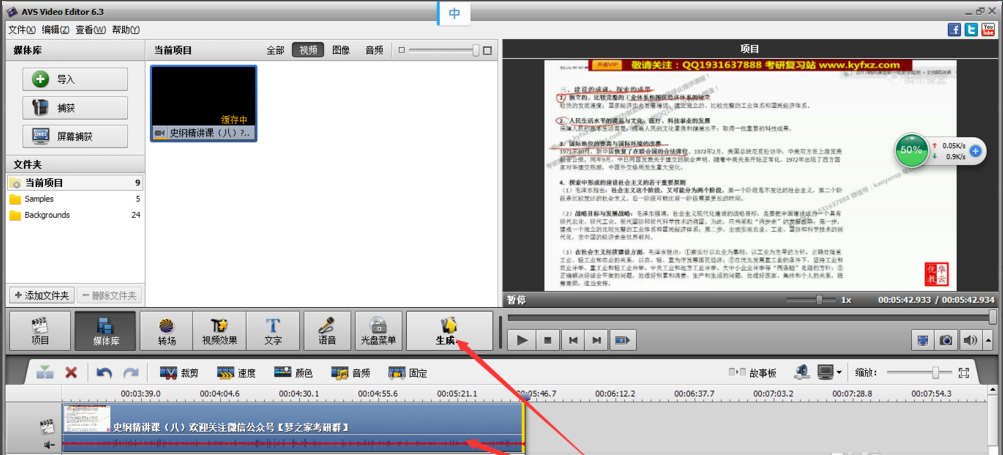Open the Twitter icon in top right
The width and height of the screenshot is (1003, 455).
972,29
